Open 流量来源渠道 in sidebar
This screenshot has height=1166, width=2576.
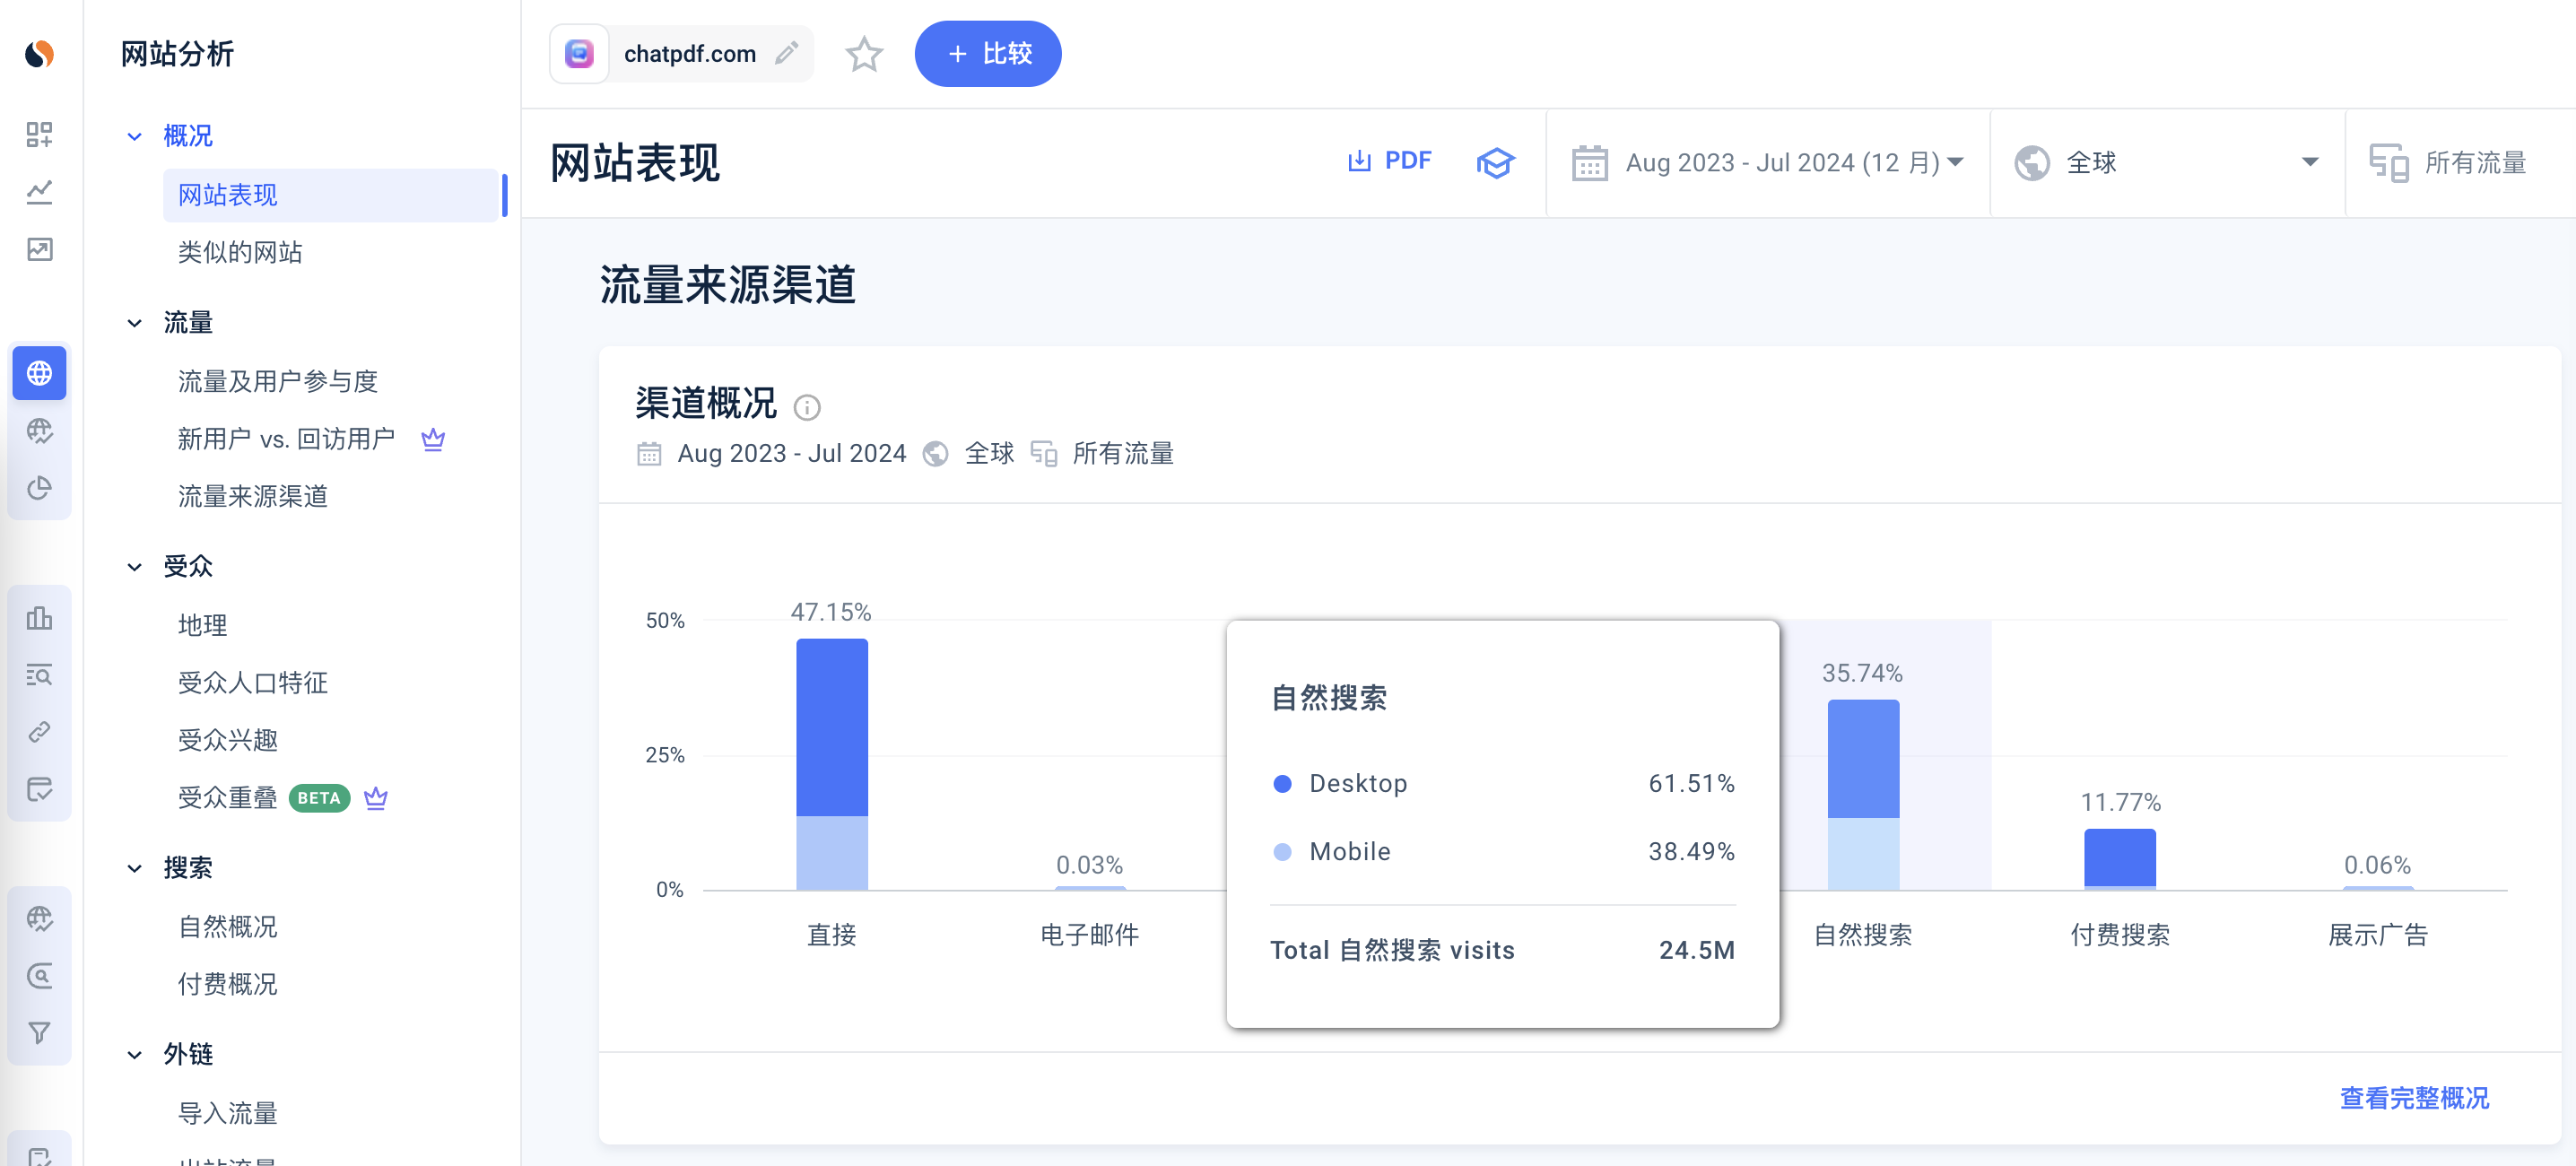253,496
